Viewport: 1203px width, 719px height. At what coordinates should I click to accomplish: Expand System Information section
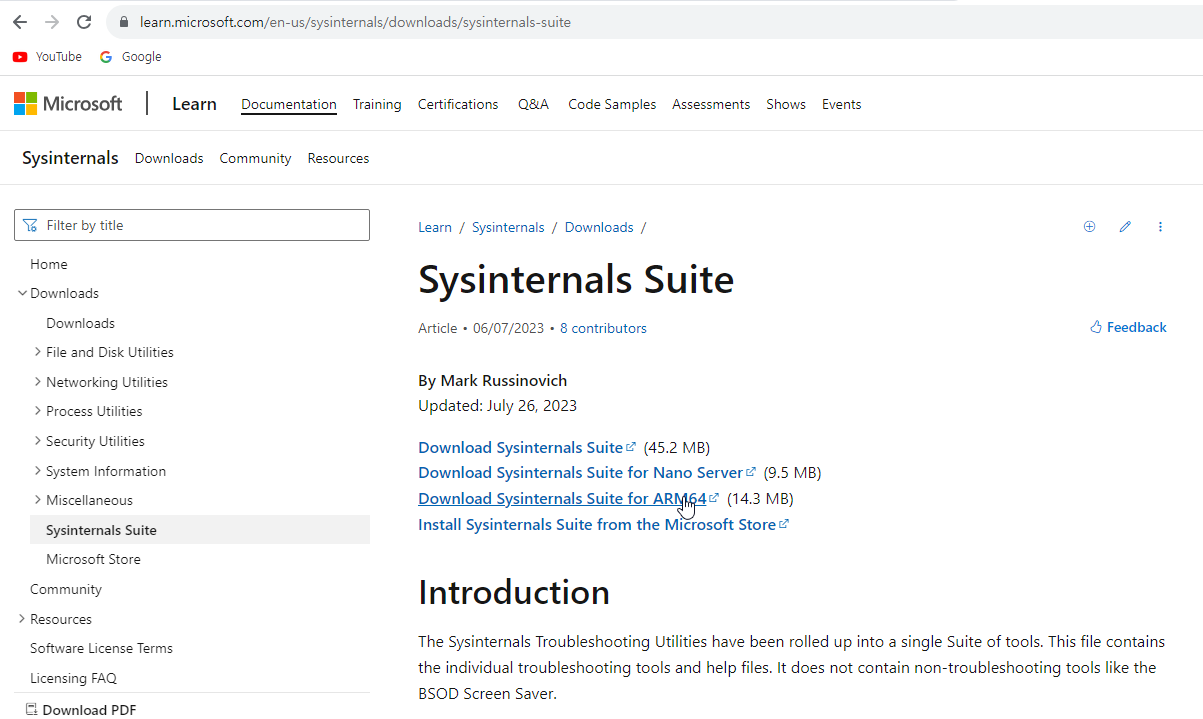[38, 471]
